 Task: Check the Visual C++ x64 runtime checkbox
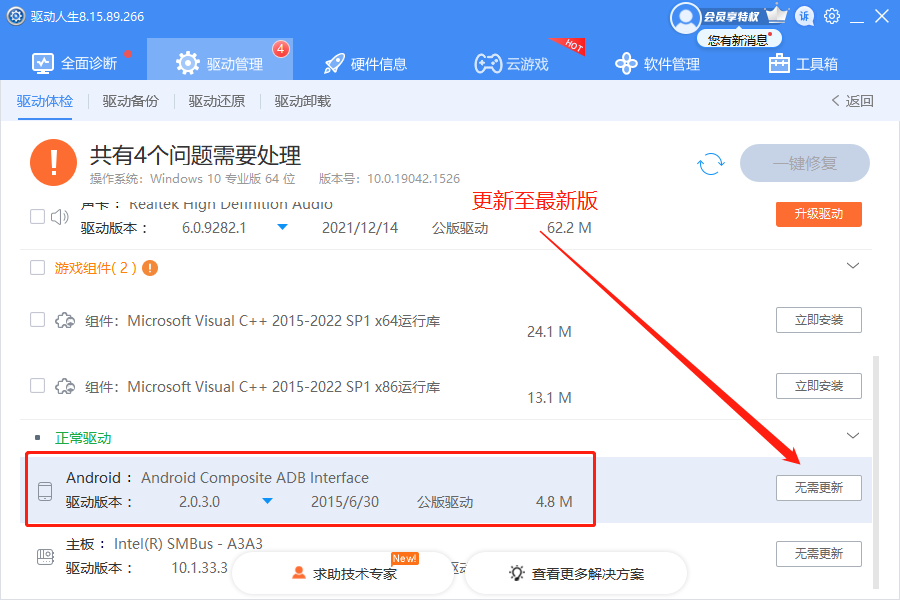click(37, 319)
